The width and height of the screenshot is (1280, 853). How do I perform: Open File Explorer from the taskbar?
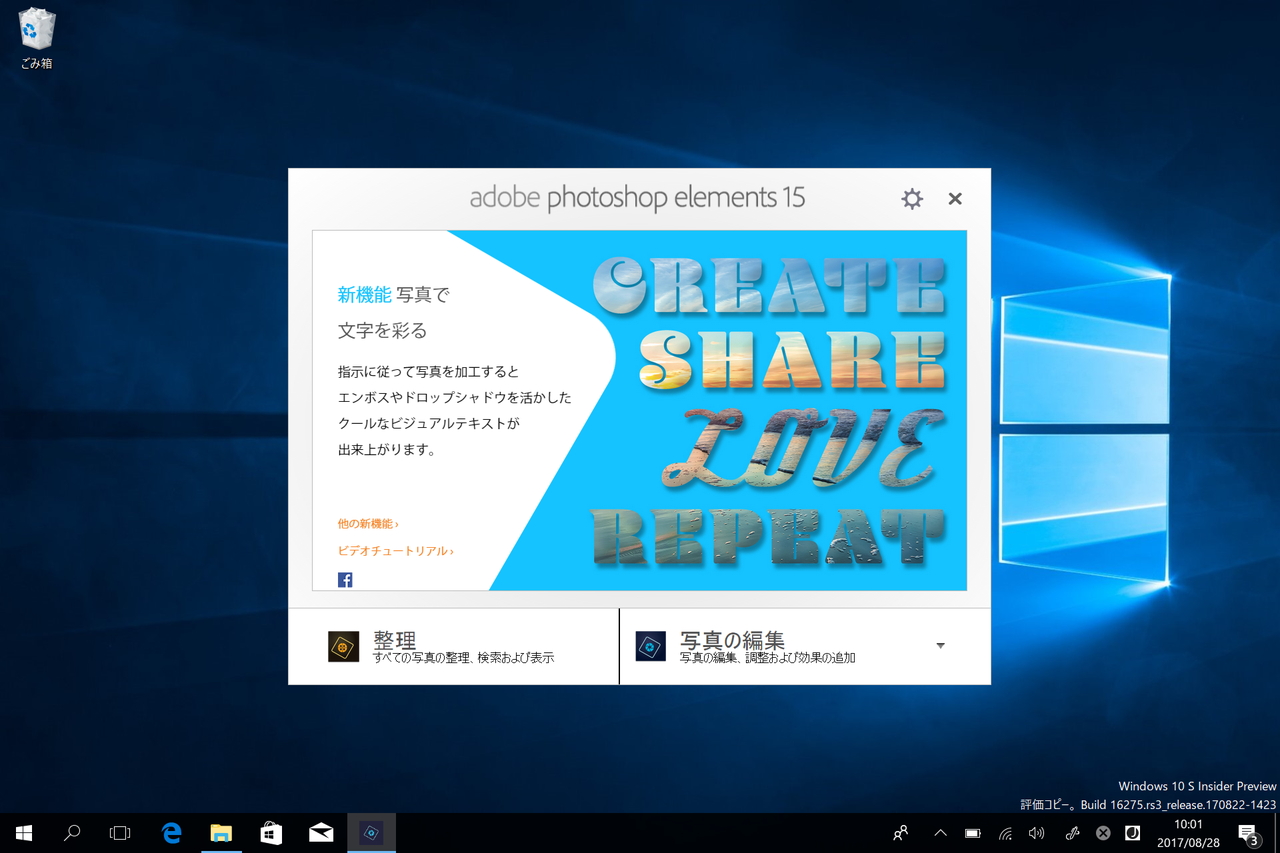[221, 833]
